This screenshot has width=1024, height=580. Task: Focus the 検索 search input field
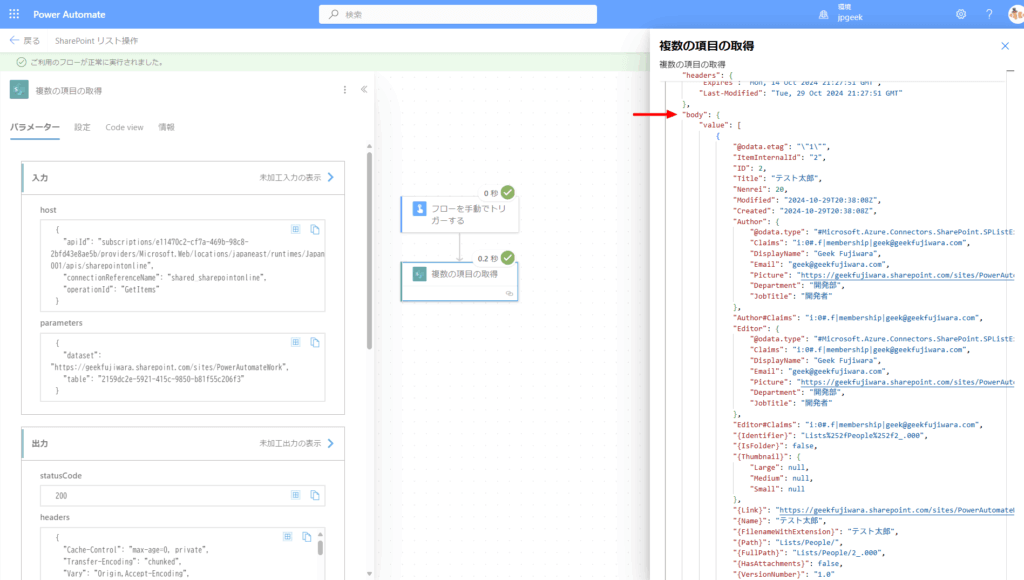point(458,14)
